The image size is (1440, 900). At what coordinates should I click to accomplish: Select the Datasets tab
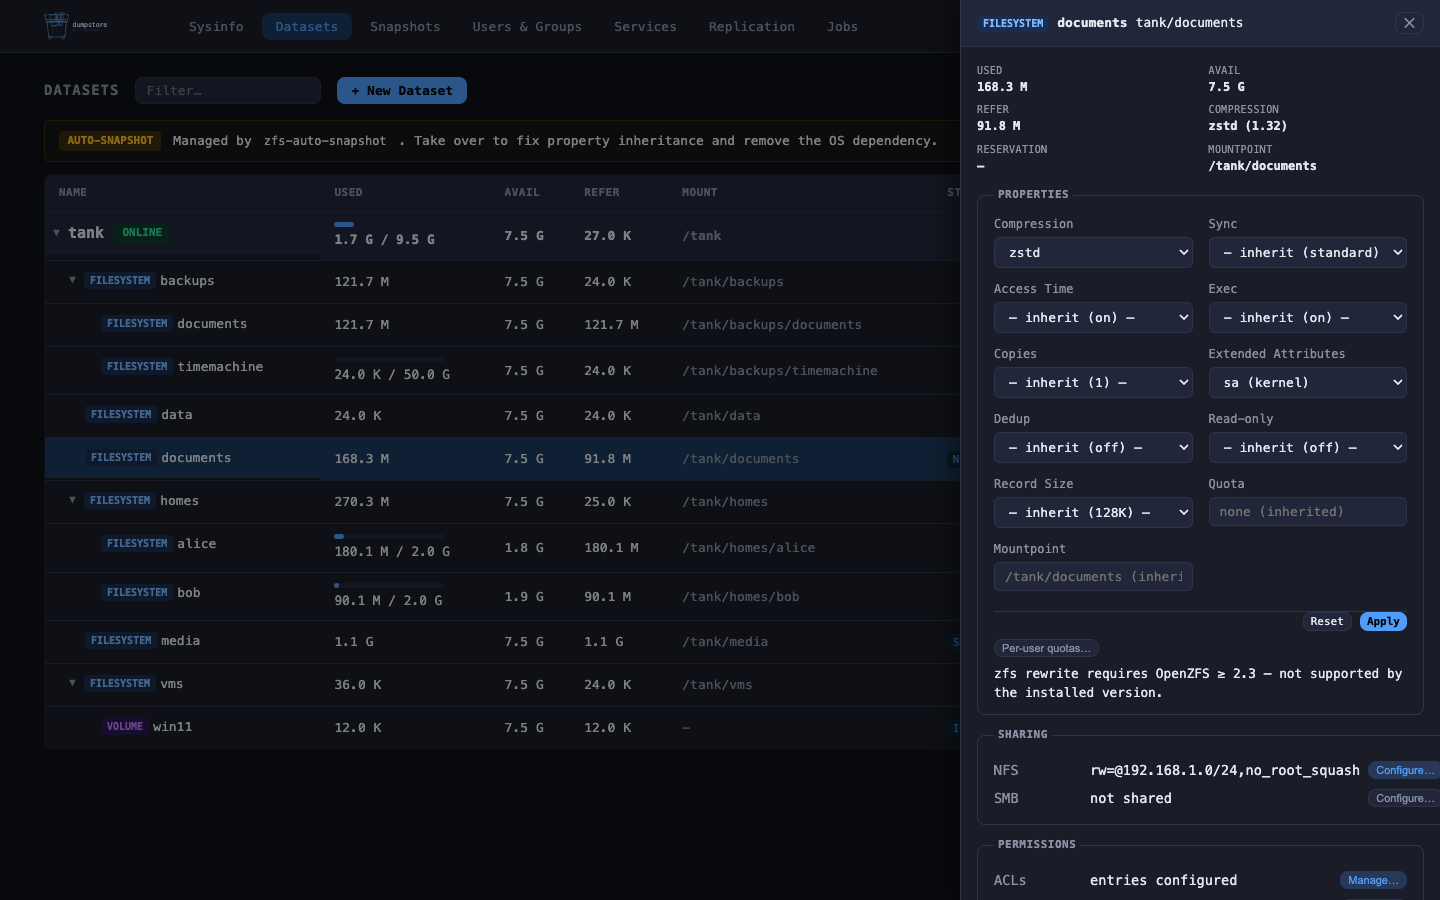coord(307,27)
